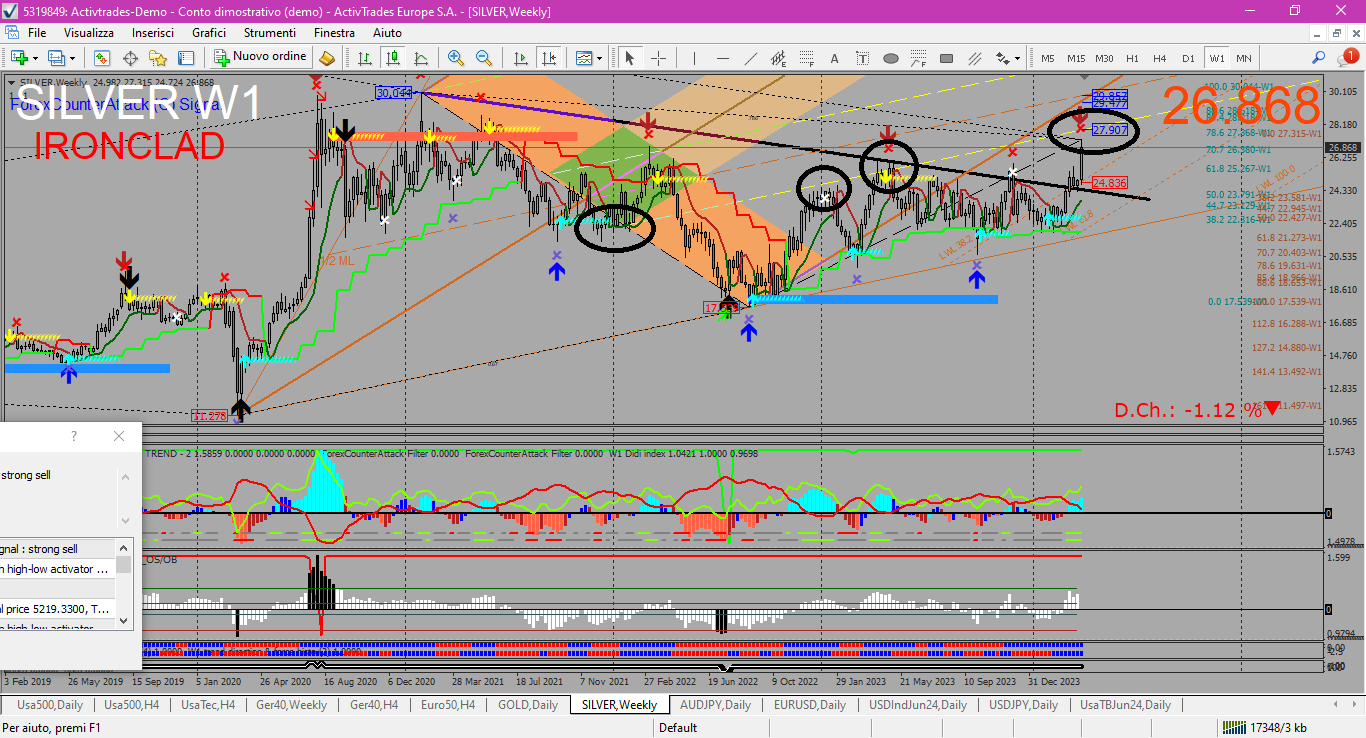The image size is (1366, 738).
Task: Expand the New Chart dropdown arrow
Action: point(35,58)
